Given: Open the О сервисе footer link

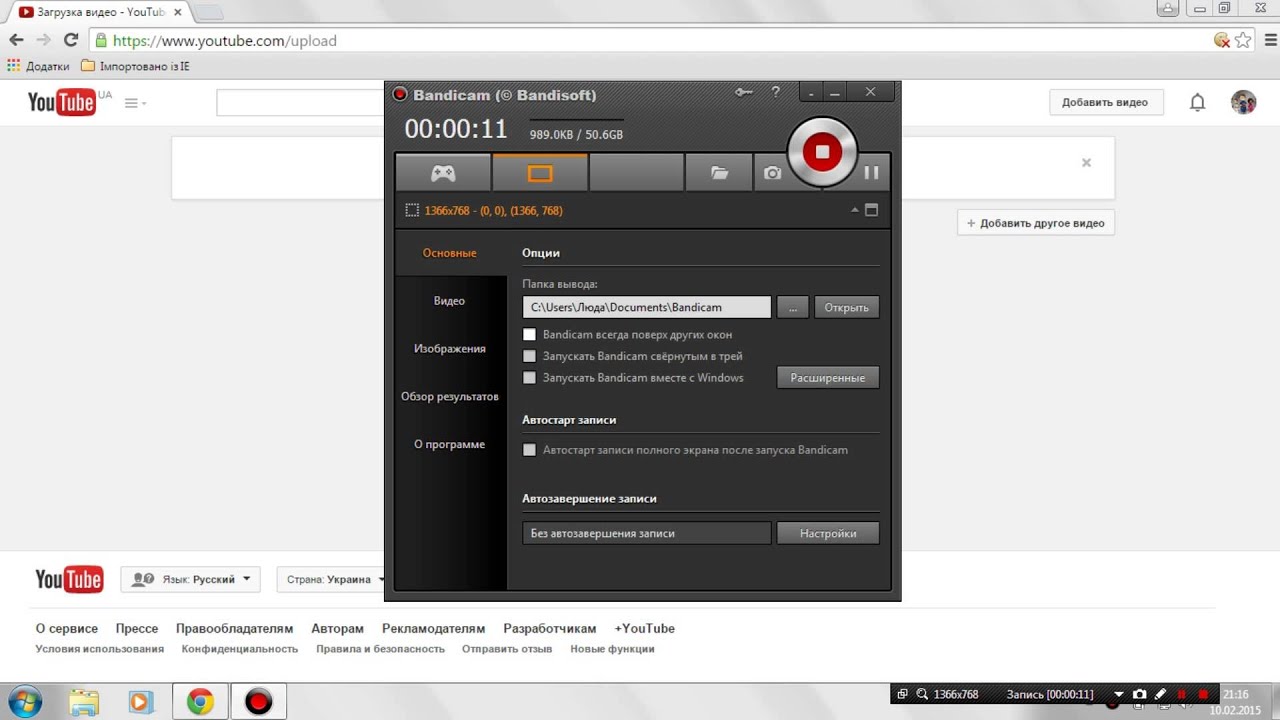Looking at the screenshot, I should pyautogui.click(x=67, y=629).
